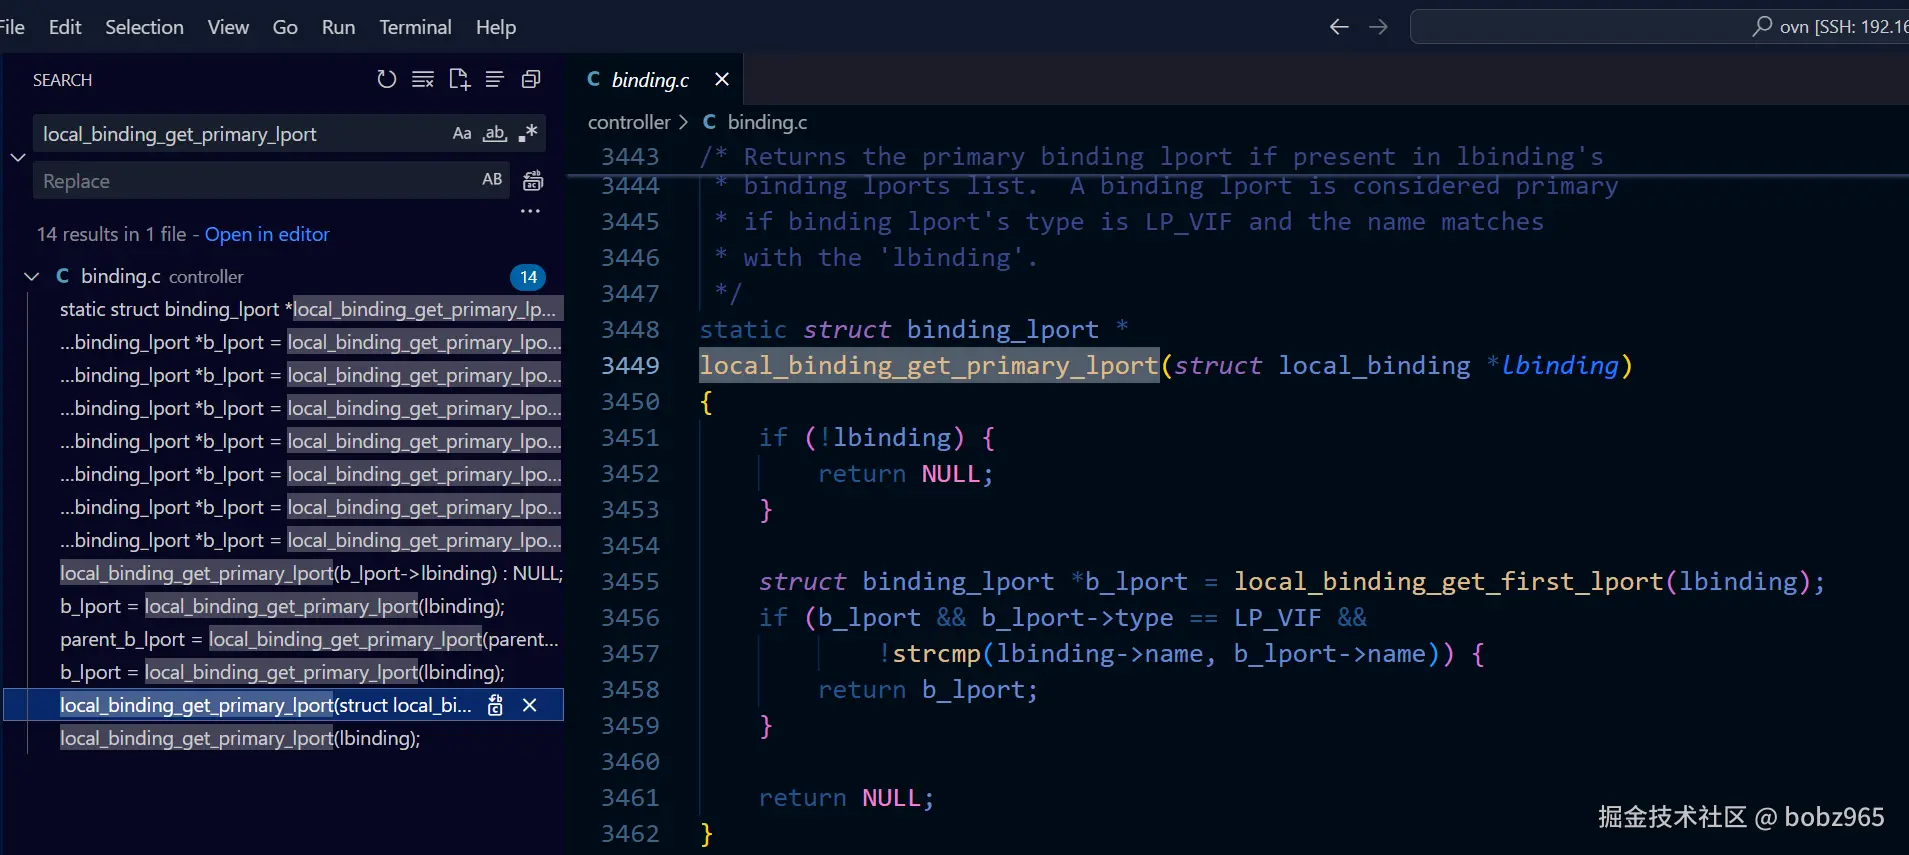Open result with '(b_lport->lbinding) : NULL;'
1909x855 pixels.
pyautogui.click(x=310, y=573)
